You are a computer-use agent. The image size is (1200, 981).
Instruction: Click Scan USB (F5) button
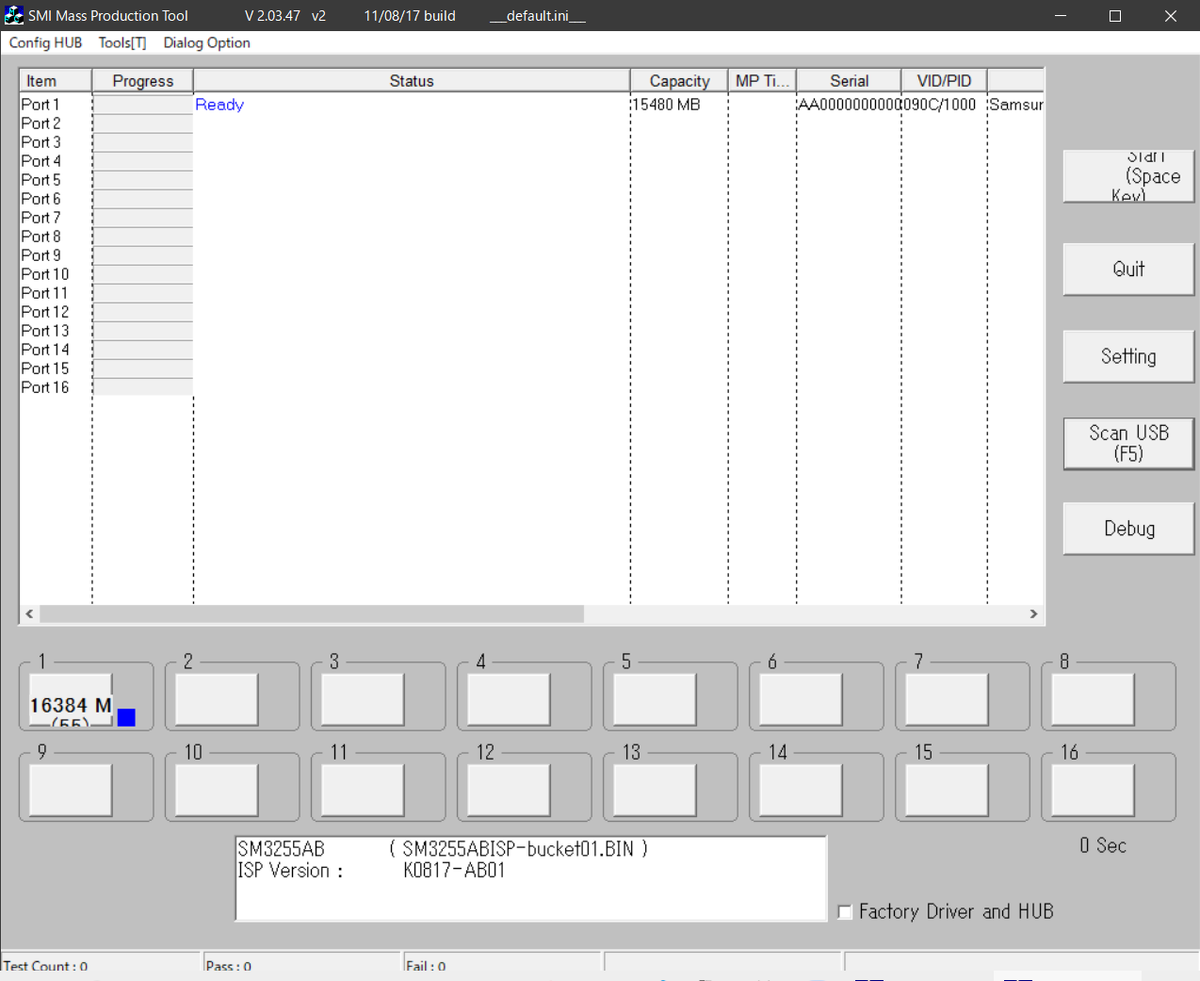1128,443
